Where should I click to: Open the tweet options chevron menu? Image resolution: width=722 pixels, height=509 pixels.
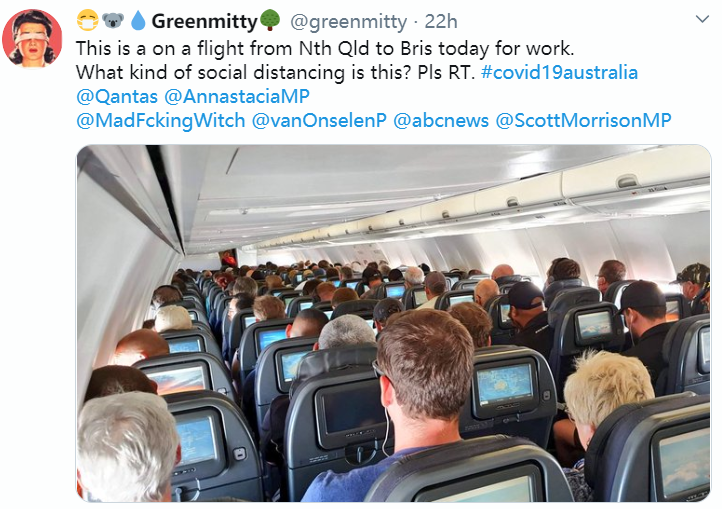702,19
